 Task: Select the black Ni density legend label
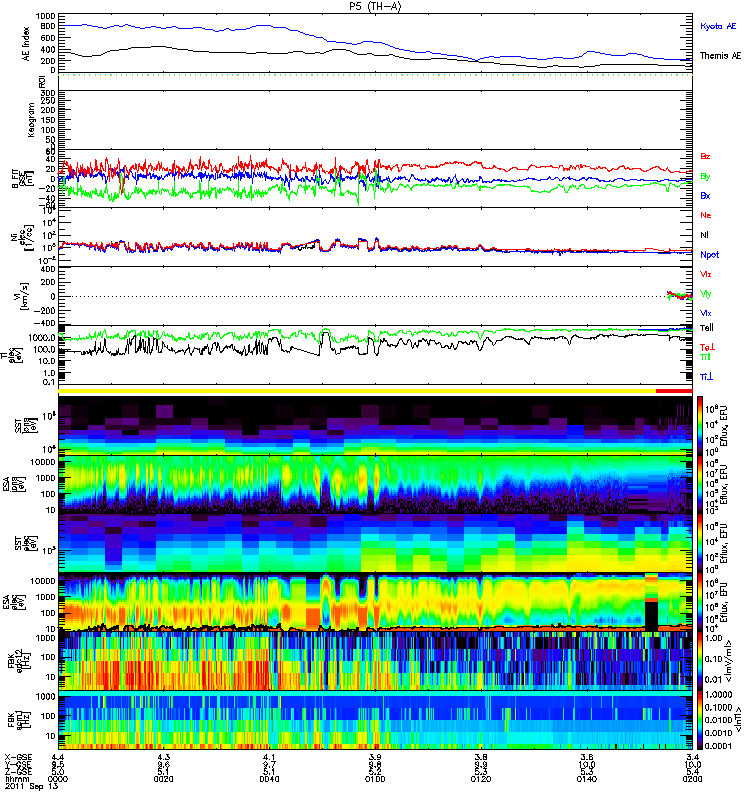click(x=704, y=235)
